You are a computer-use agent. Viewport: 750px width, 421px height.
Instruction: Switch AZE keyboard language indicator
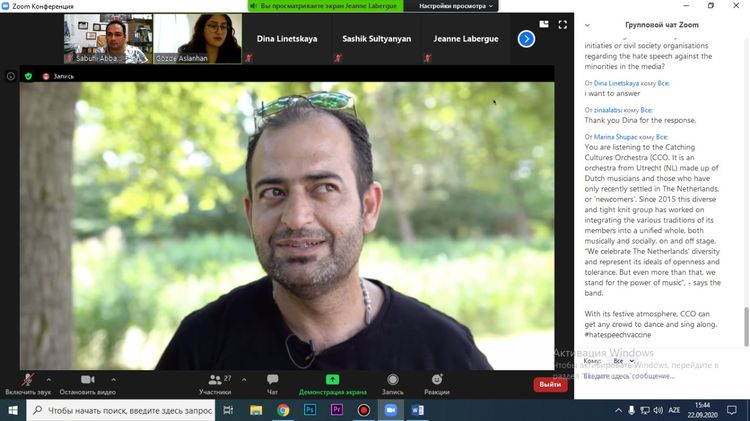tap(674, 410)
